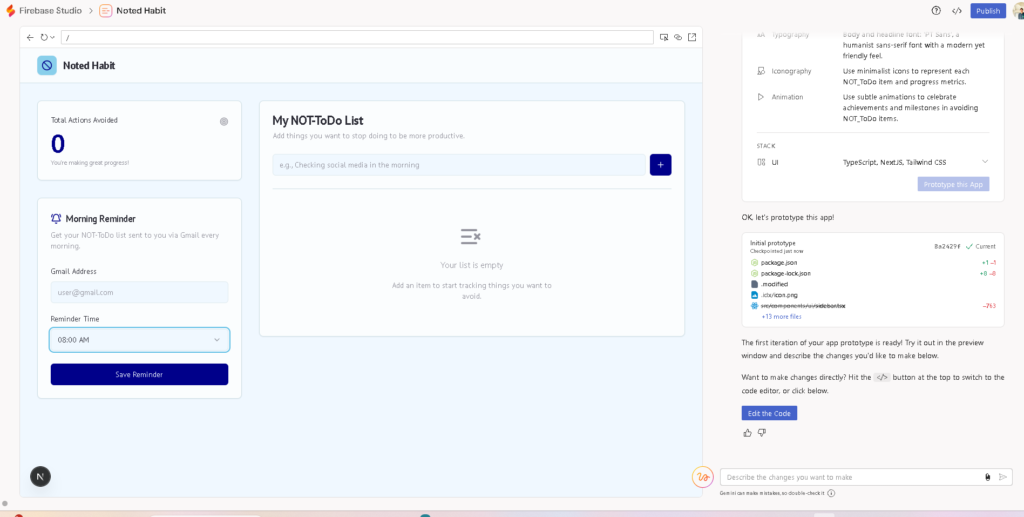1024x517 pixels.
Task: Expand the +13 more files link
Action: [782, 317]
